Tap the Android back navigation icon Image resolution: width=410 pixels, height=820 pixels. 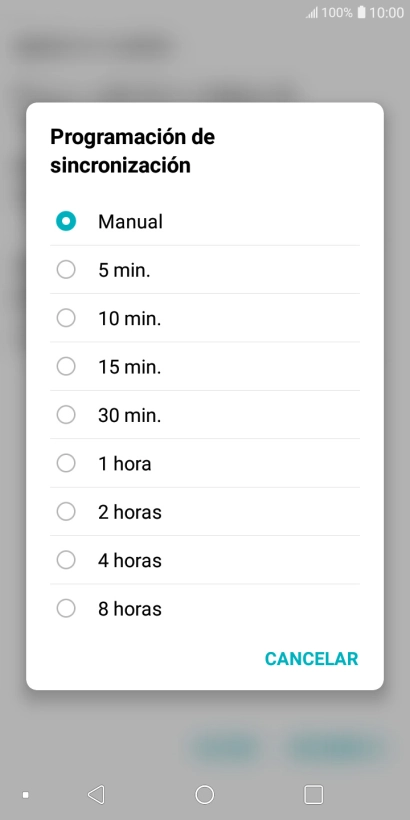(x=96, y=794)
